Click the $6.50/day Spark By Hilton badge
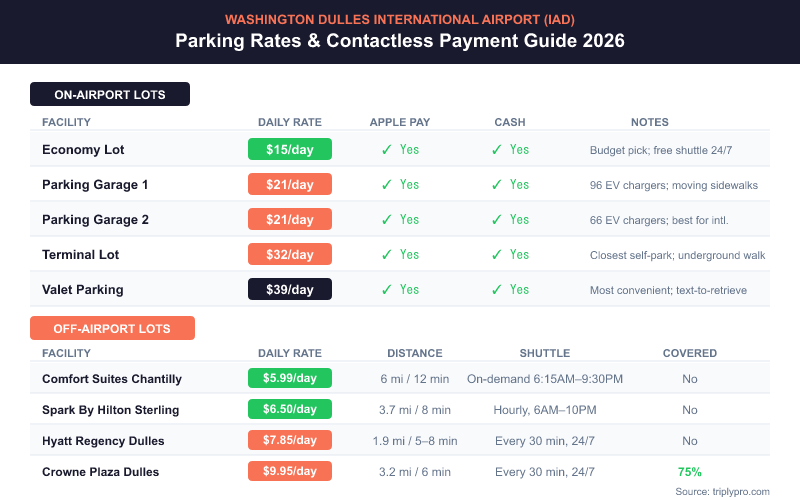 point(290,410)
